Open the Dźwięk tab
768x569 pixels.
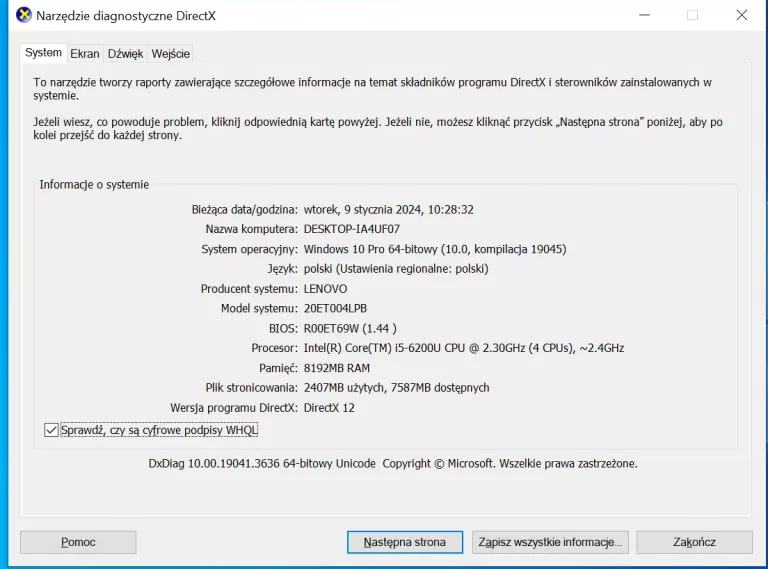pos(126,54)
